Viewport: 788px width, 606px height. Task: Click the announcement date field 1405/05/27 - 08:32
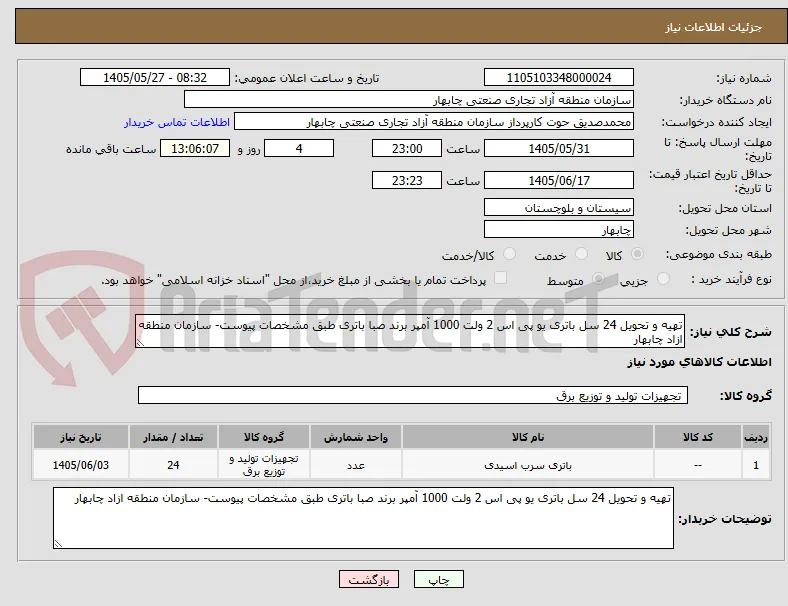click(x=155, y=77)
